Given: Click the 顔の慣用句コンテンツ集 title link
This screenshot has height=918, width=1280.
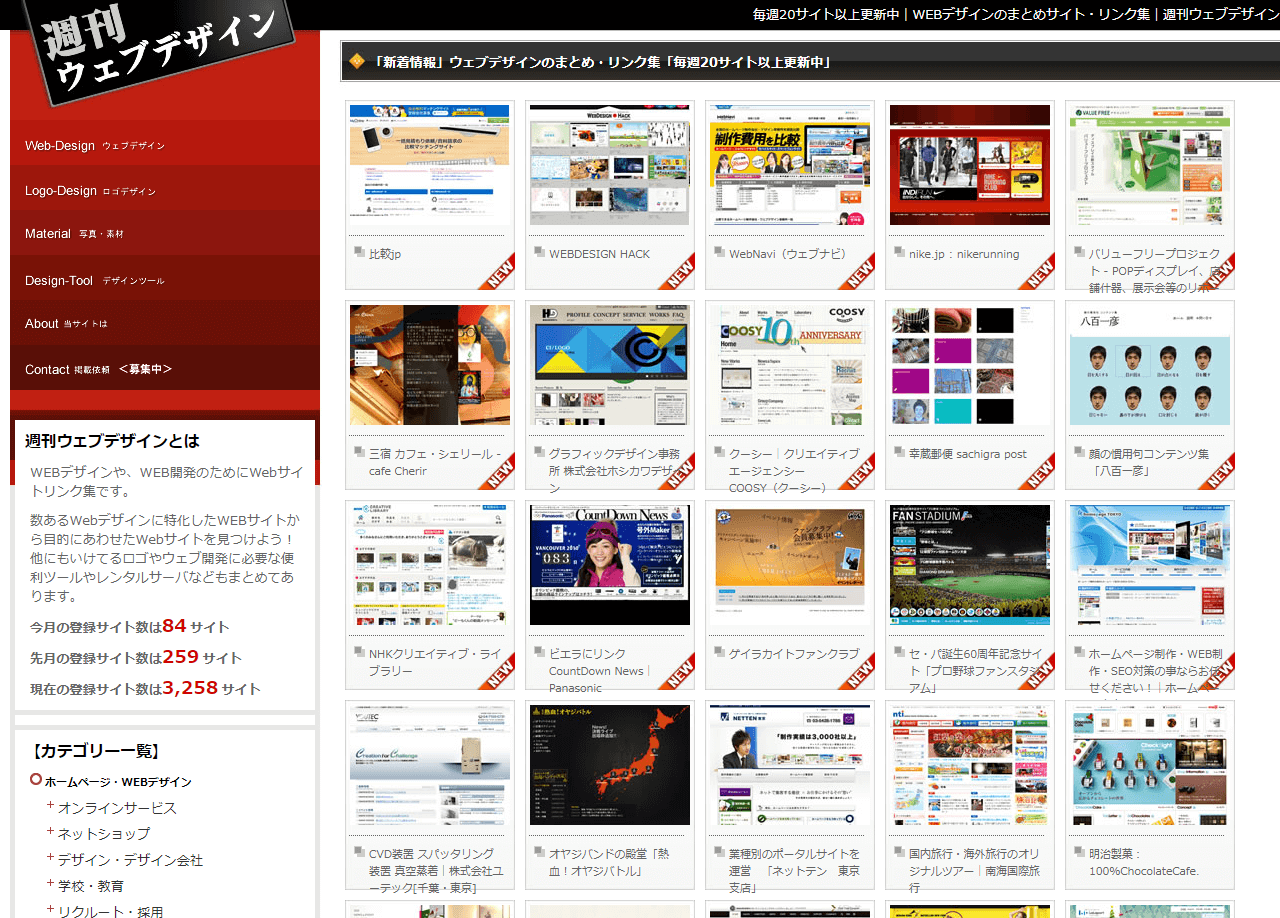Looking at the screenshot, I should click(x=1149, y=462).
